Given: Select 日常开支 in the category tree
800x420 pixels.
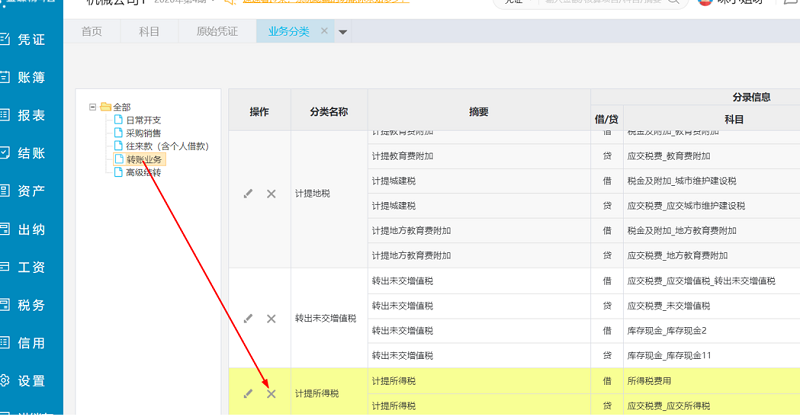Looking at the screenshot, I should 142,120.
